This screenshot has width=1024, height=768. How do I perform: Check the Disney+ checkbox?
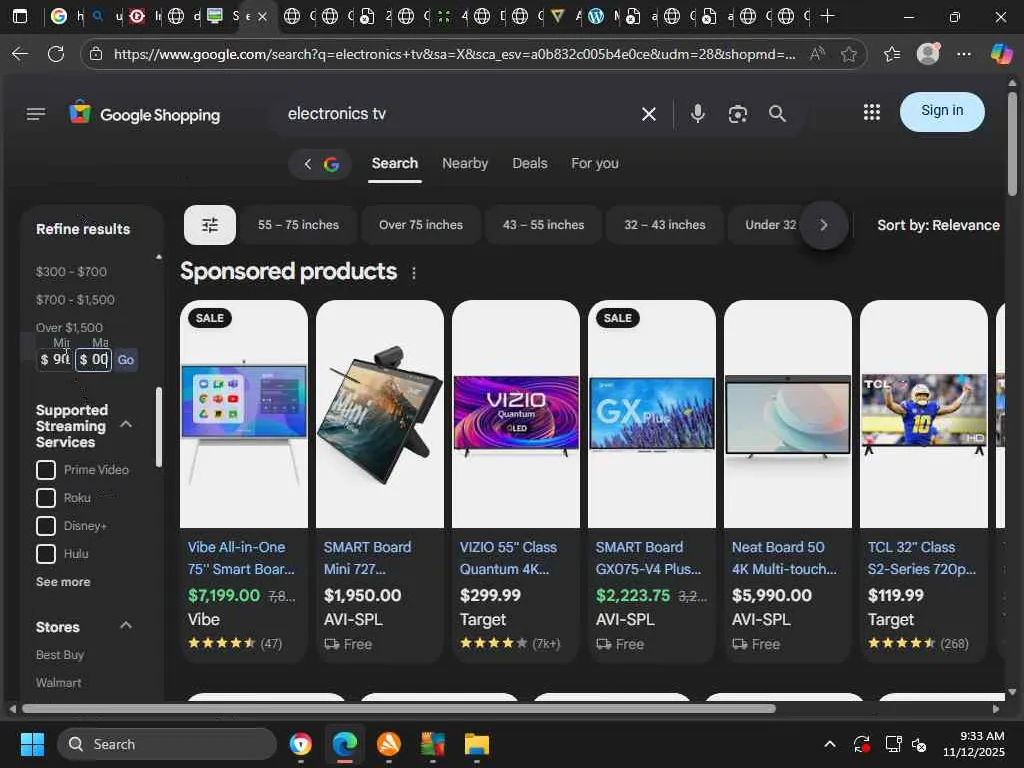(x=46, y=526)
